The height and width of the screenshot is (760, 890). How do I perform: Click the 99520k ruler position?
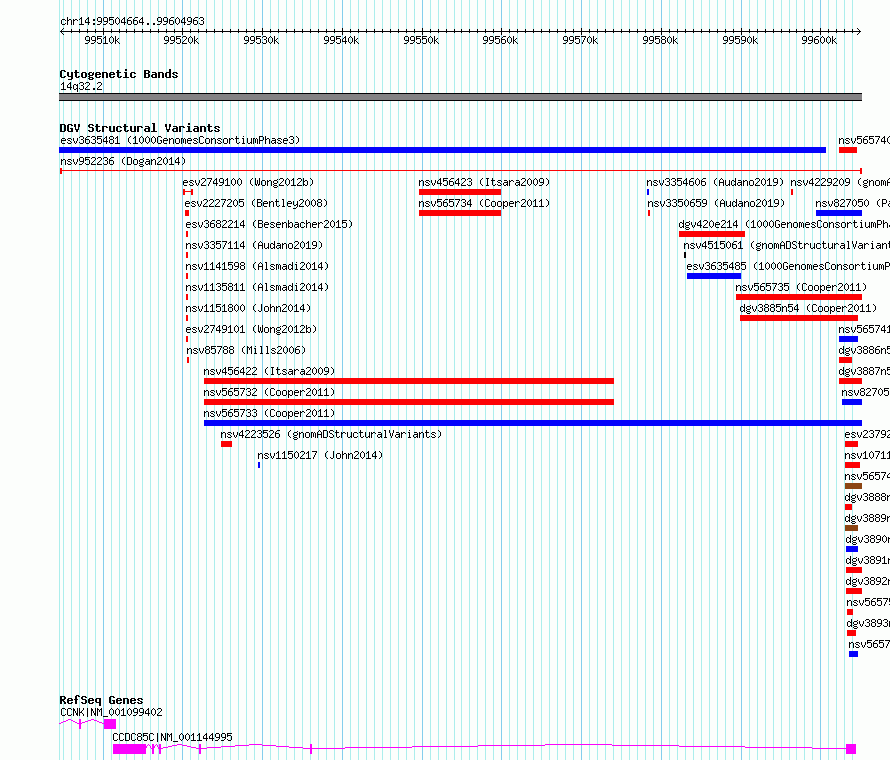pyautogui.click(x=181, y=40)
